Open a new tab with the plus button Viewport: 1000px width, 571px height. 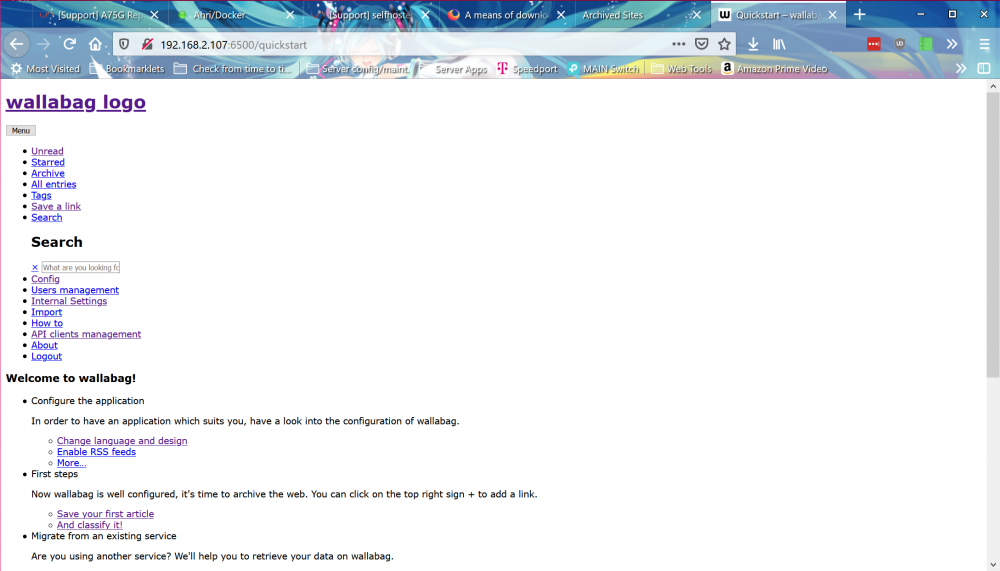[860, 15]
